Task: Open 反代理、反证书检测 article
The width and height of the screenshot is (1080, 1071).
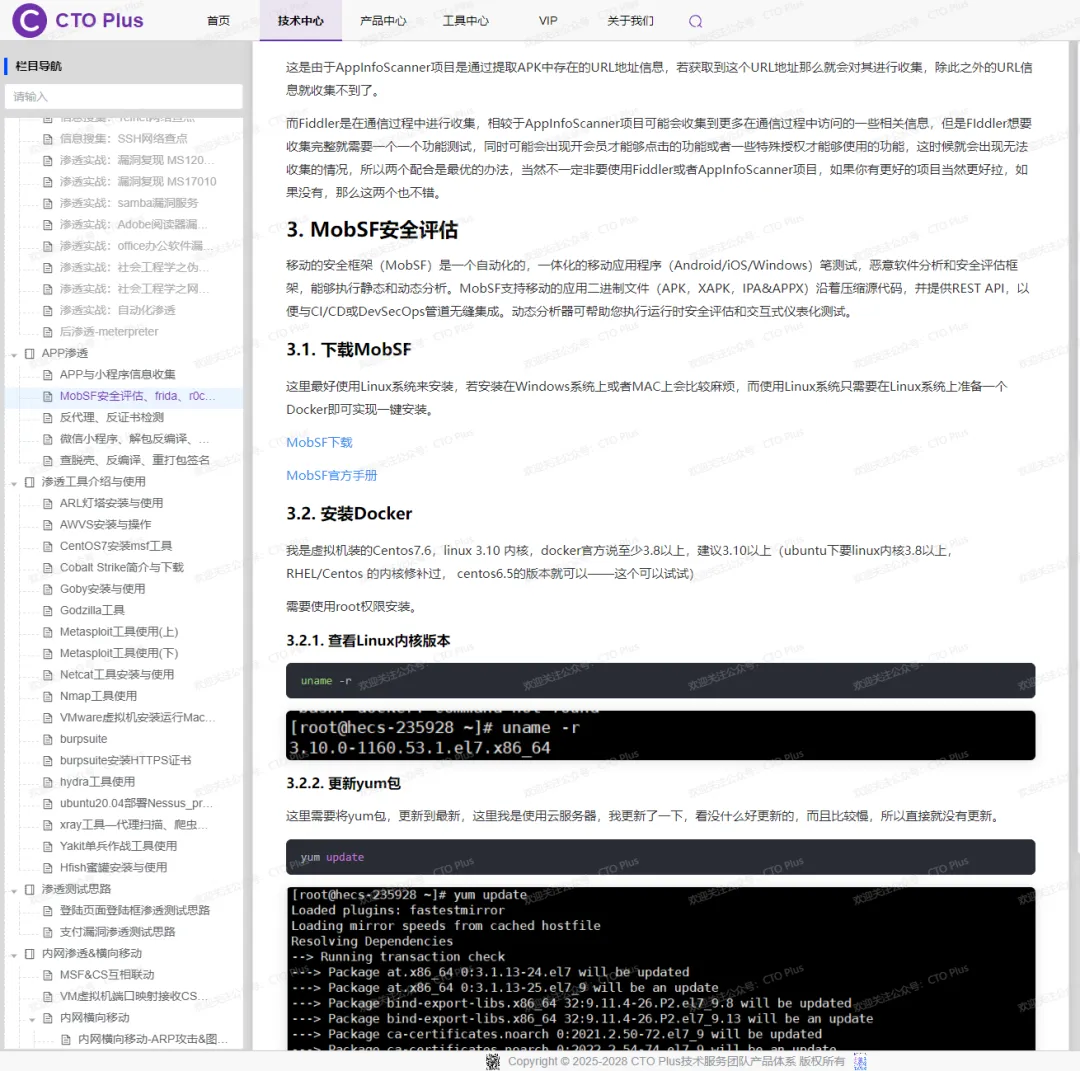Action: (112, 417)
